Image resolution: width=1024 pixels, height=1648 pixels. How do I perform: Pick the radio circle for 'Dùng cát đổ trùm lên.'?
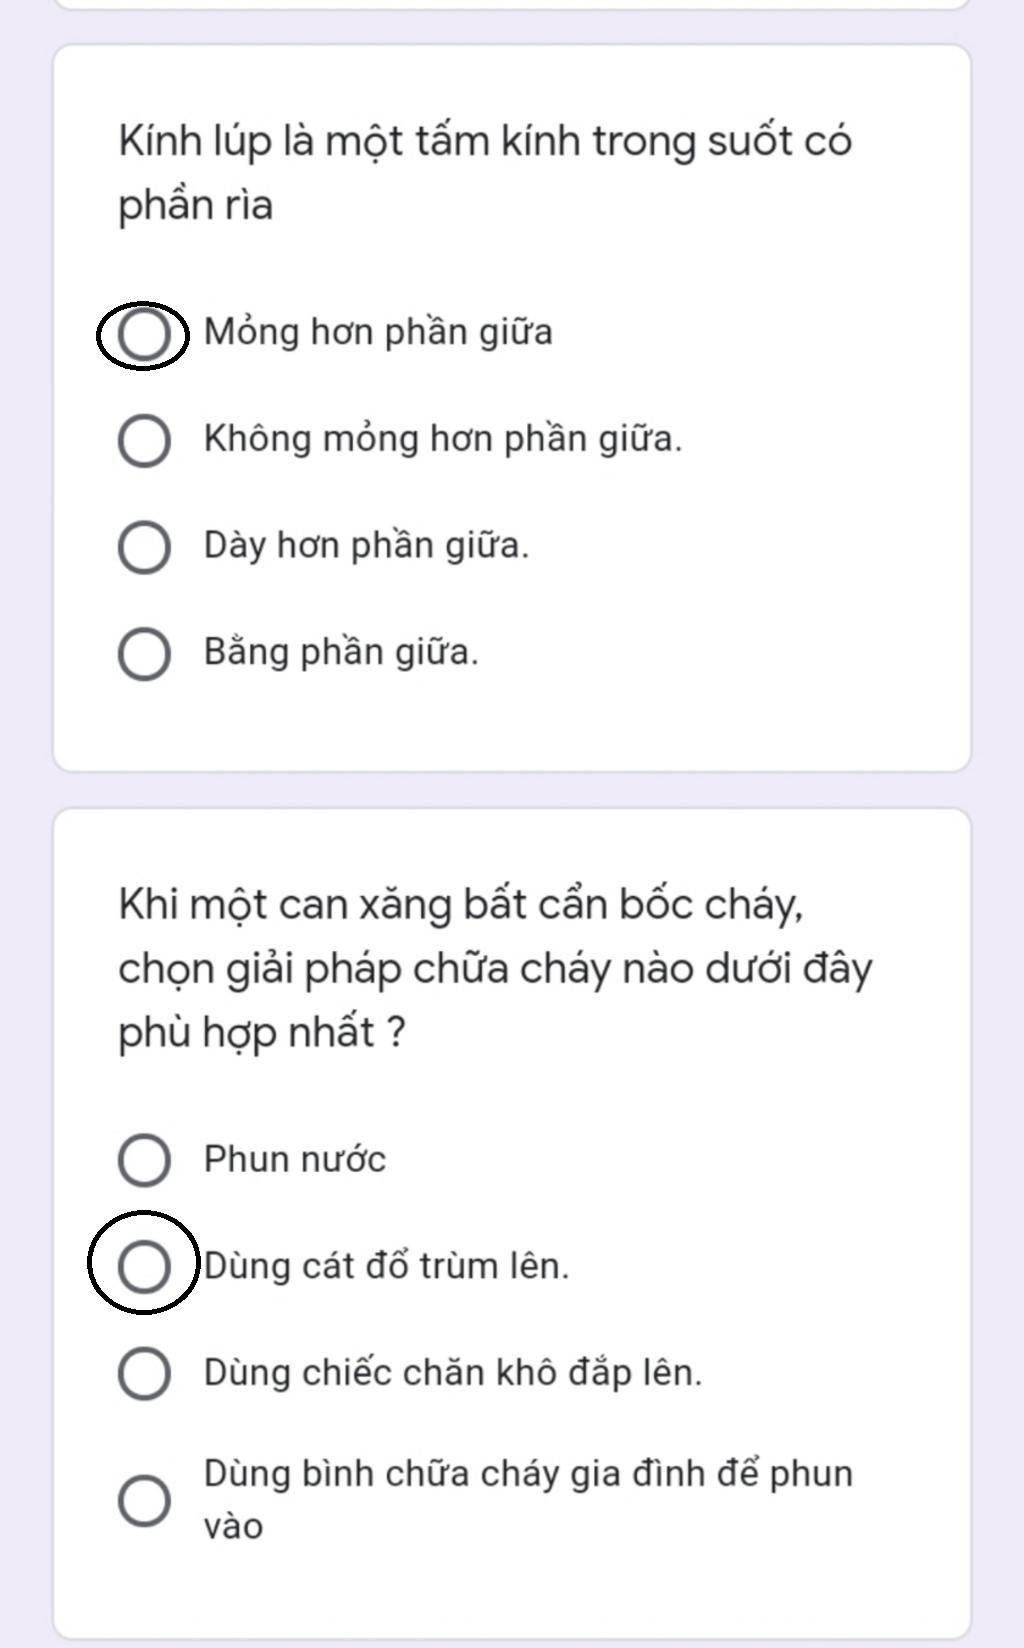pos(144,1266)
